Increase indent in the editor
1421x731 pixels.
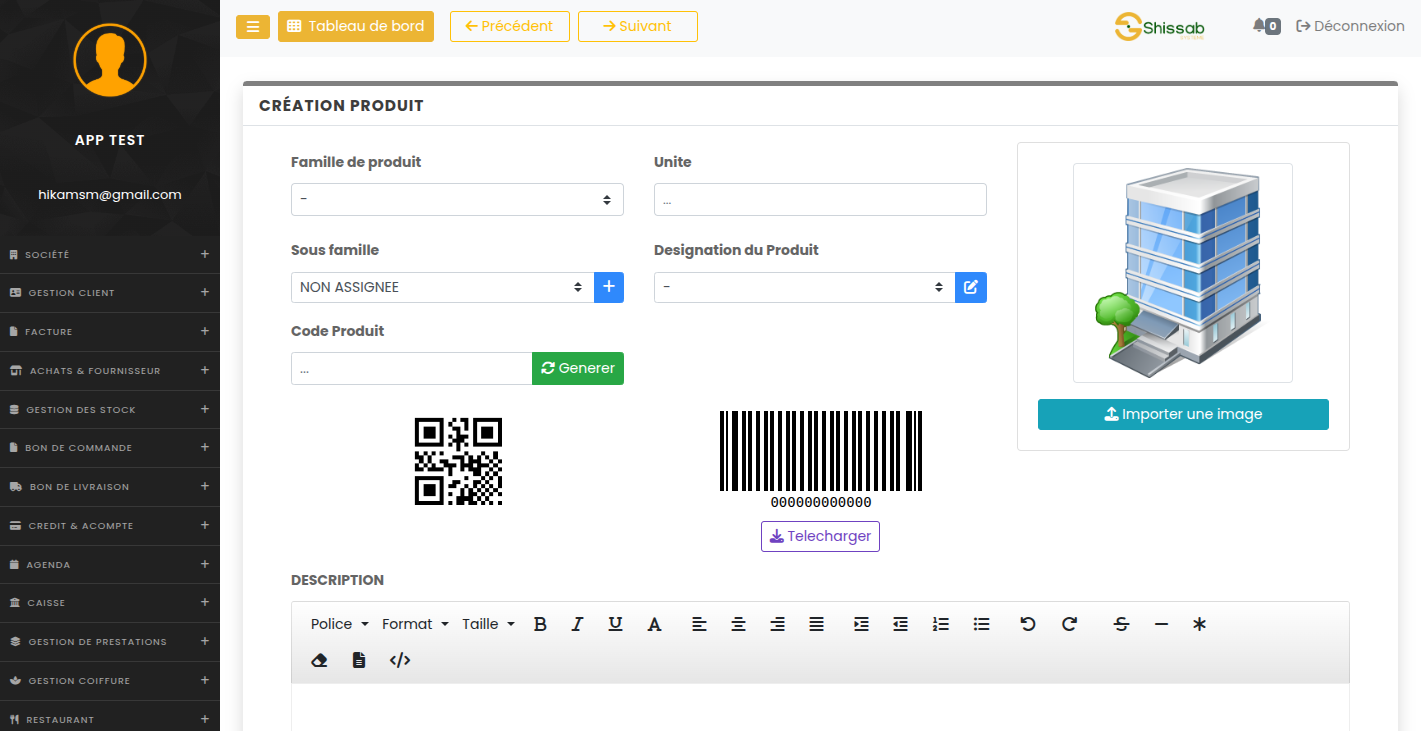tap(861, 624)
